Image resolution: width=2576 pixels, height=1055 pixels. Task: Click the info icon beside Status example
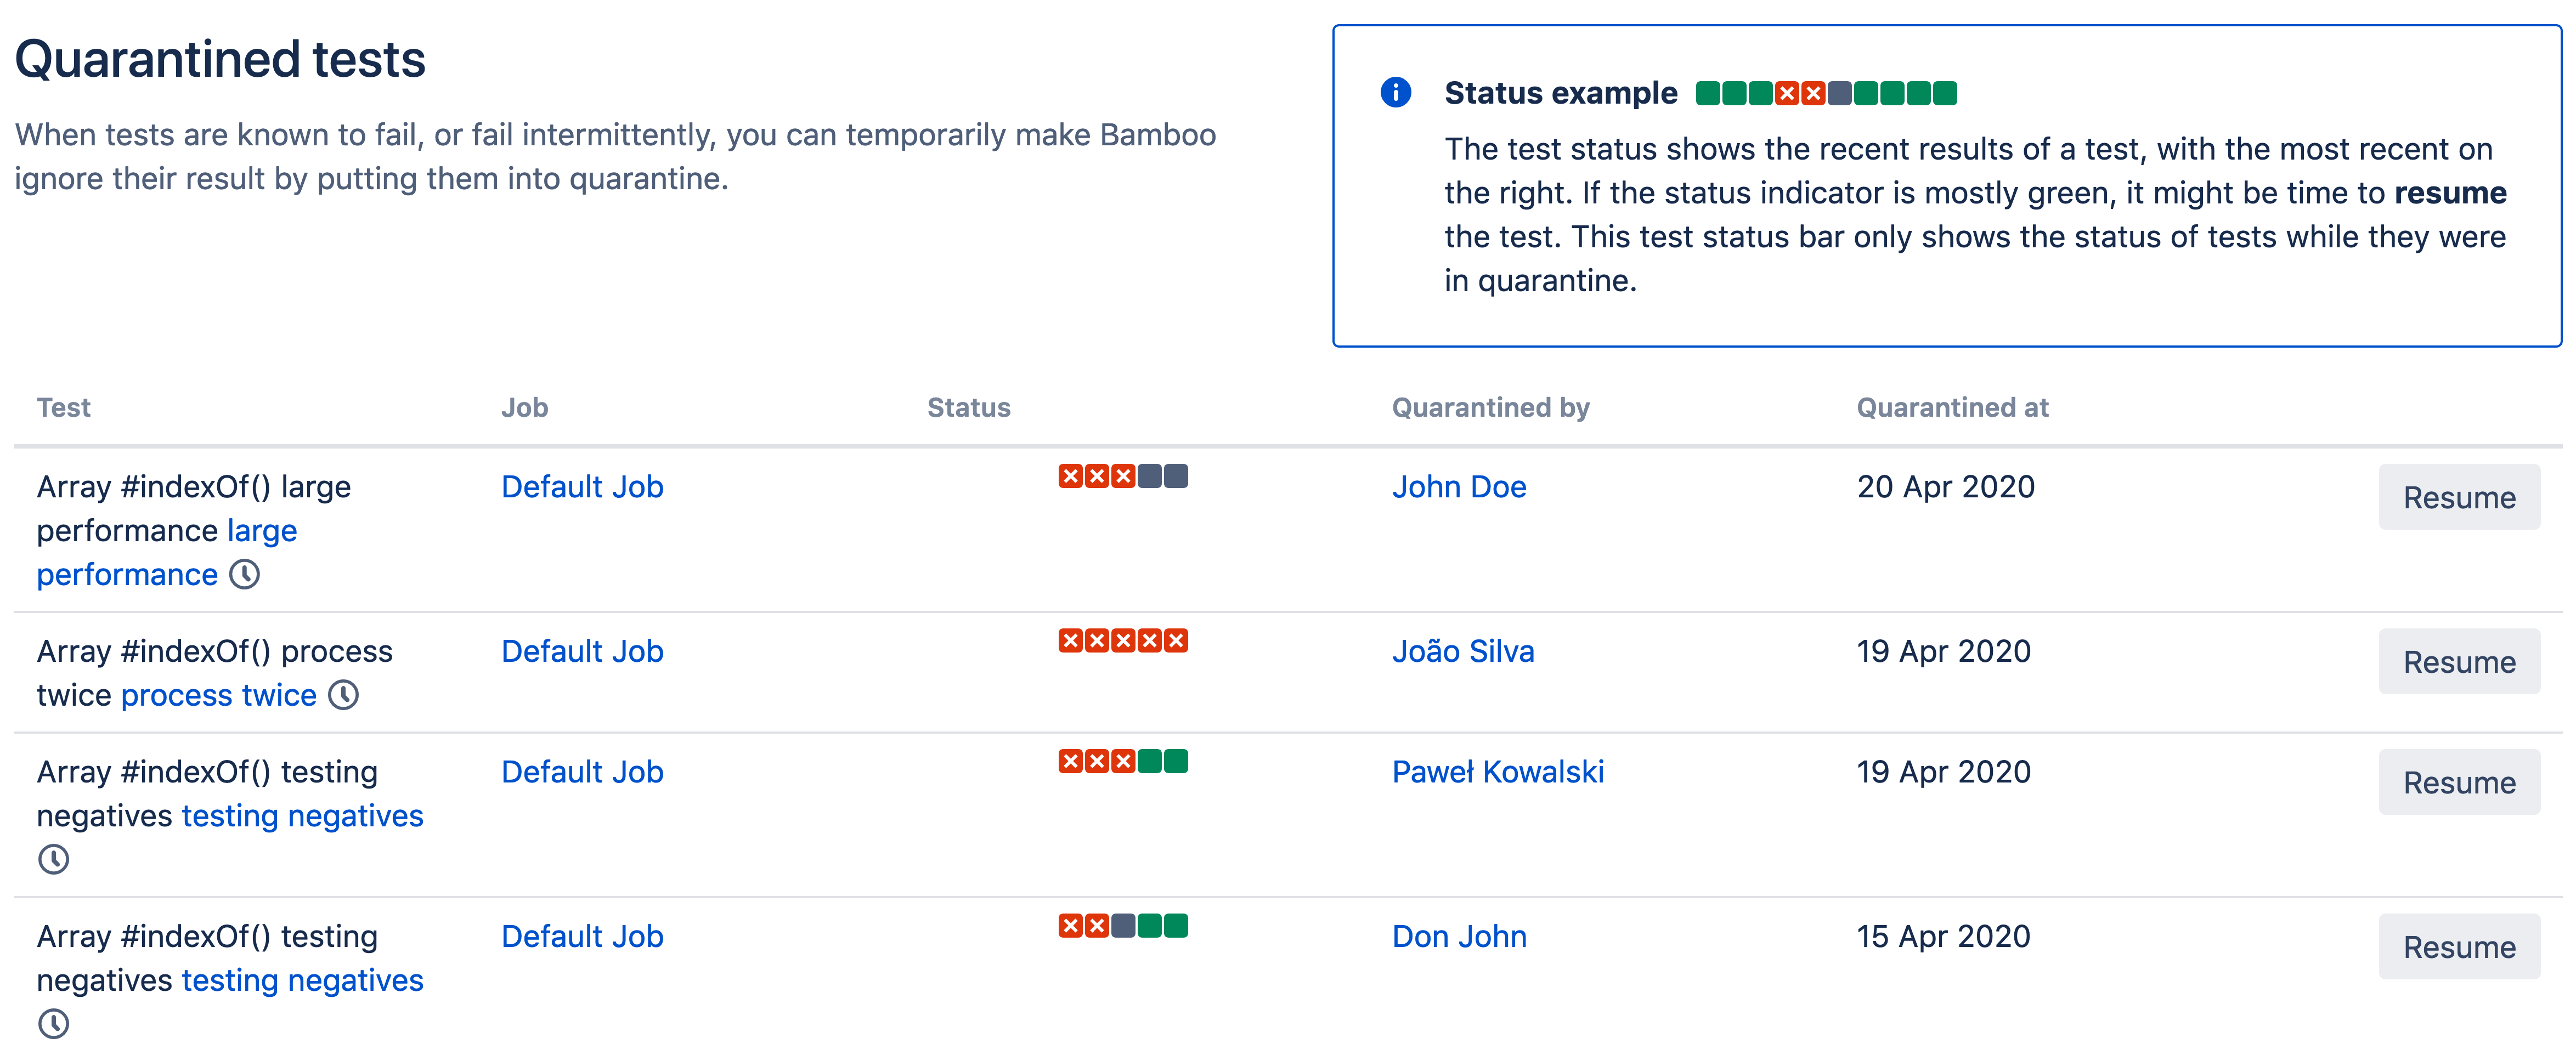[x=1395, y=93]
